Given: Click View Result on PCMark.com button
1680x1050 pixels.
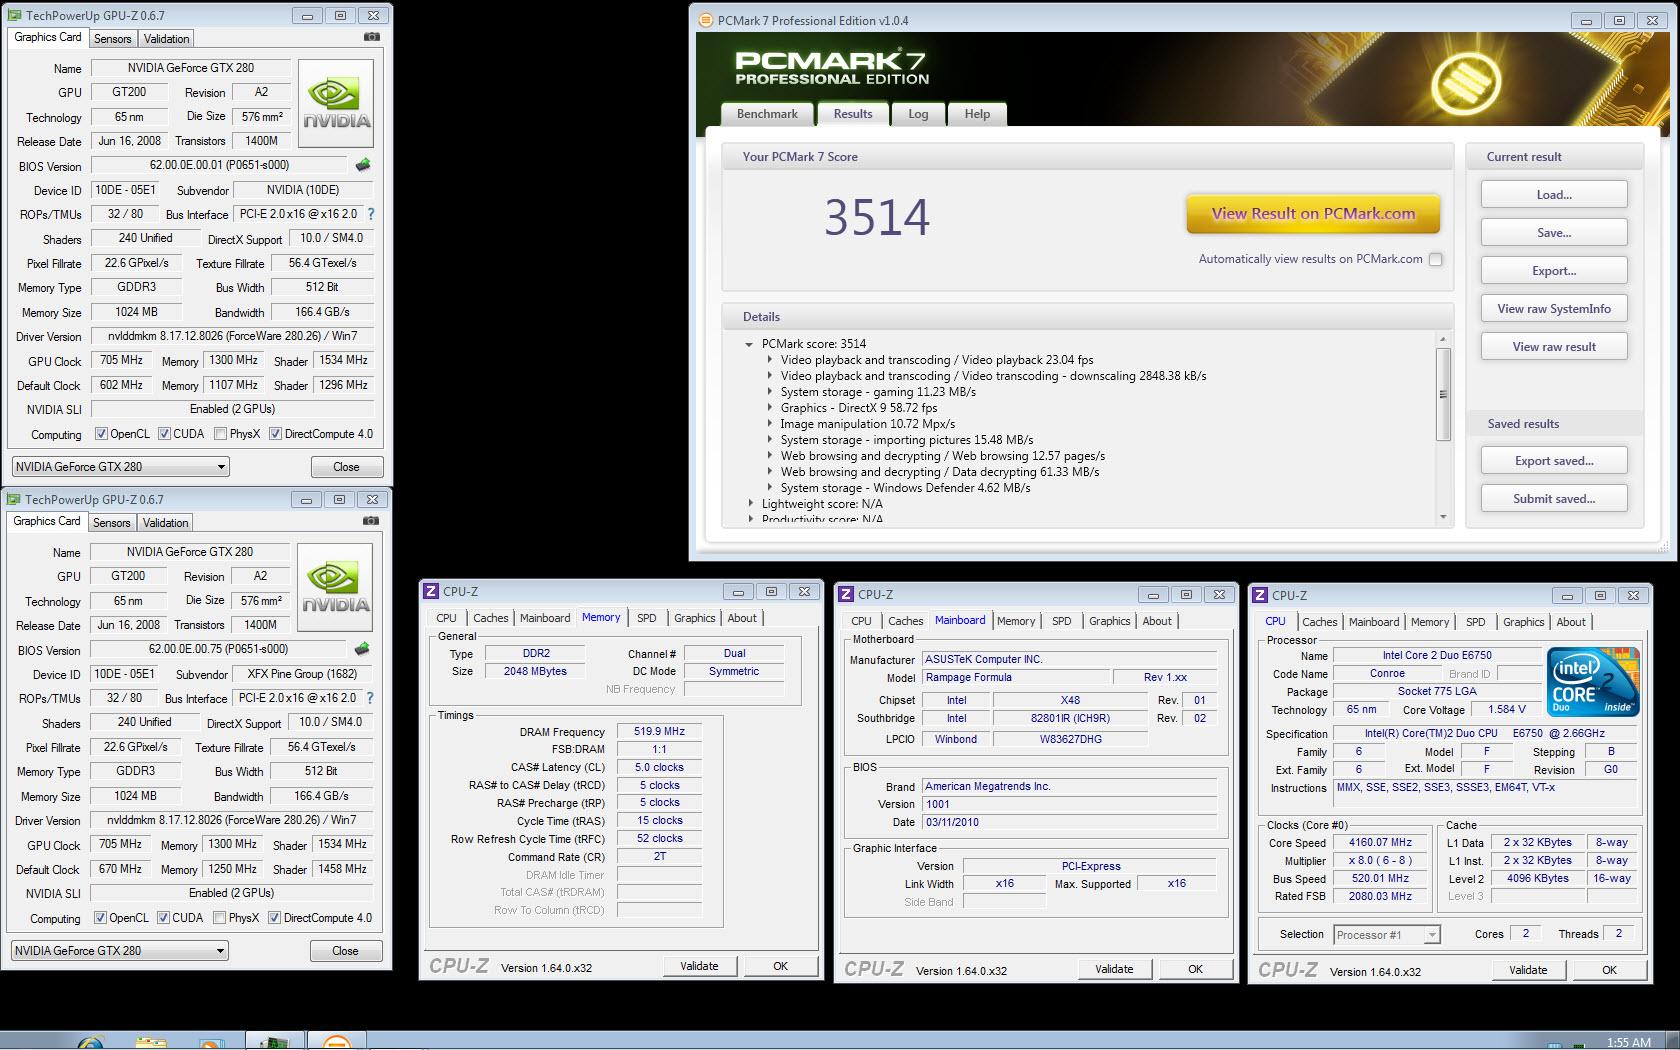Looking at the screenshot, I should [x=1313, y=214].
